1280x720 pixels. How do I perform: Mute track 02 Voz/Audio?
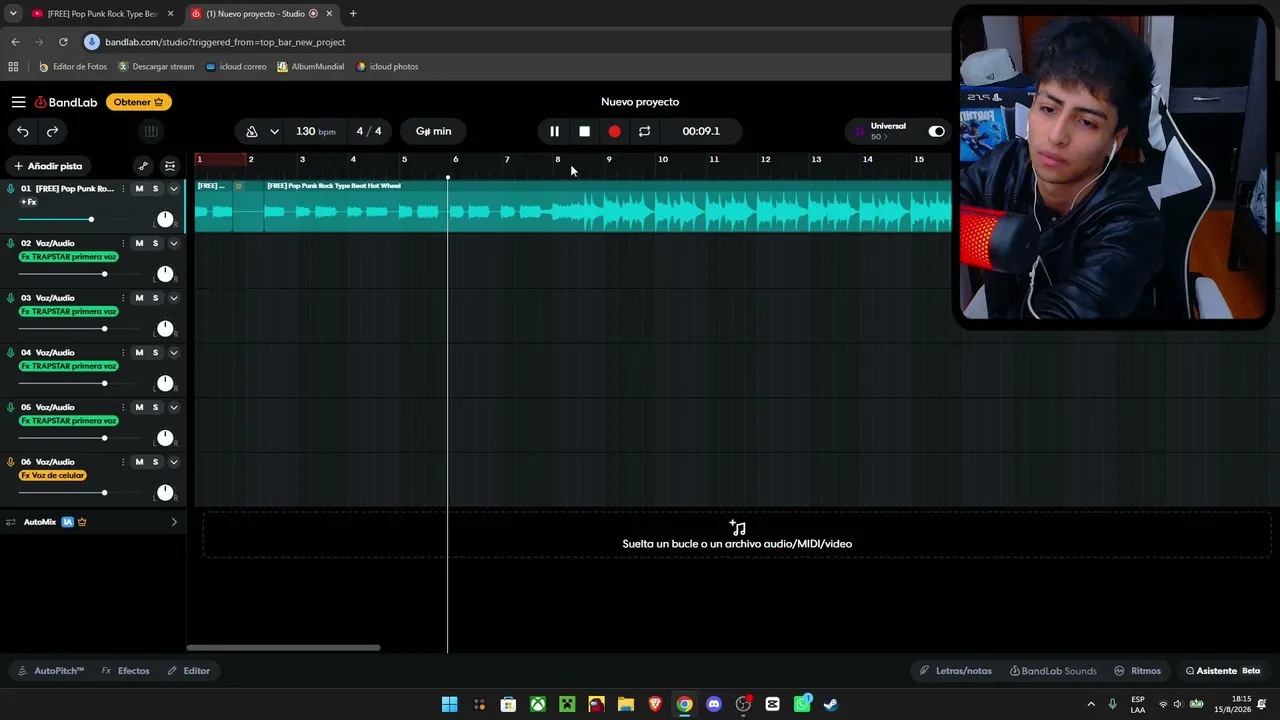pos(139,243)
